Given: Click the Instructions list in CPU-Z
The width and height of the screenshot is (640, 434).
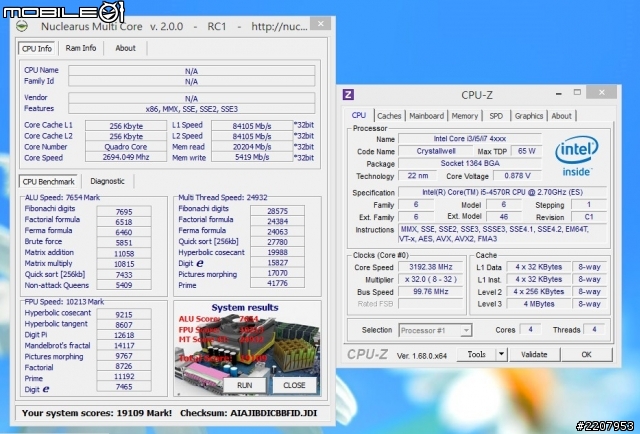Looking at the screenshot, I should click(502, 234).
